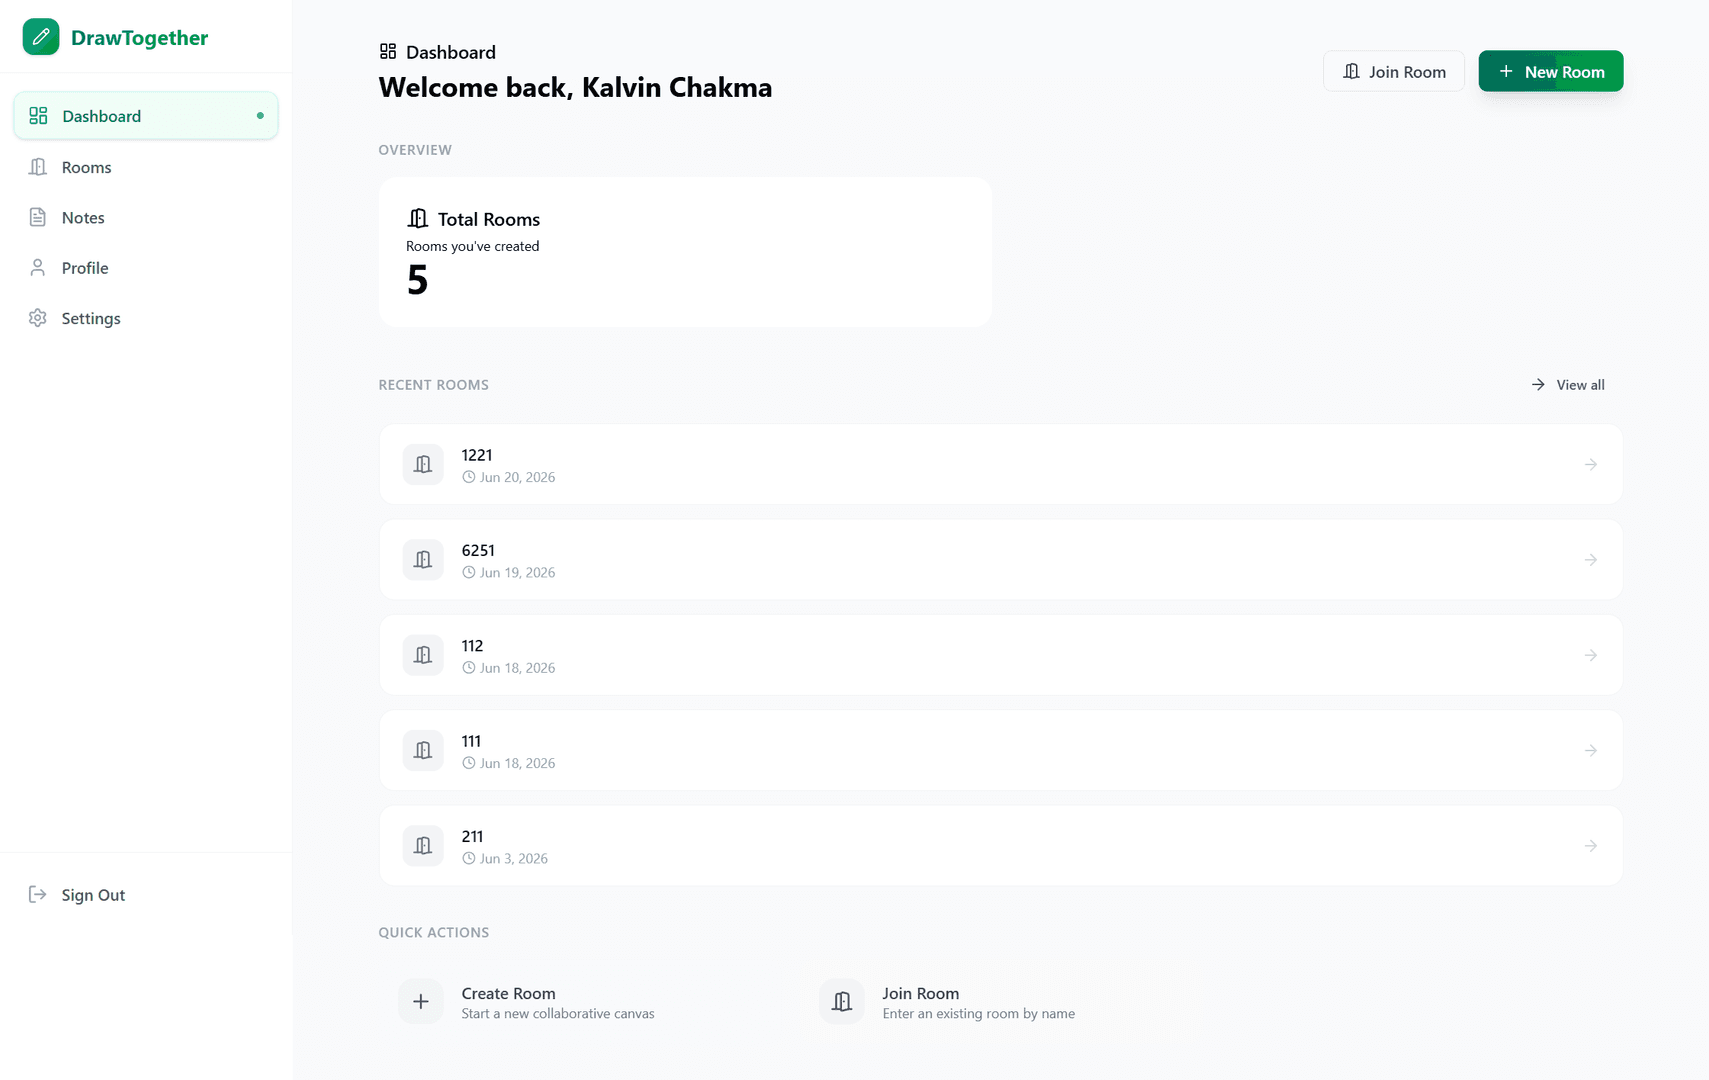Expand room 1221 with its right arrow

click(1590, 464)
